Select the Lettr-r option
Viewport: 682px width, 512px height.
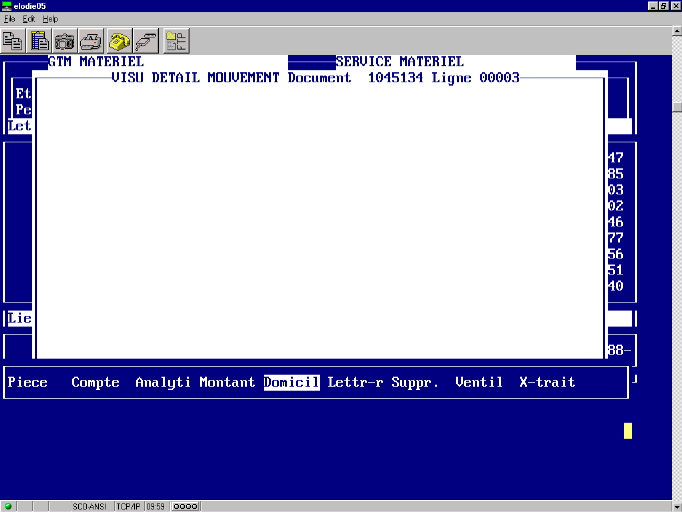(355, 382)
